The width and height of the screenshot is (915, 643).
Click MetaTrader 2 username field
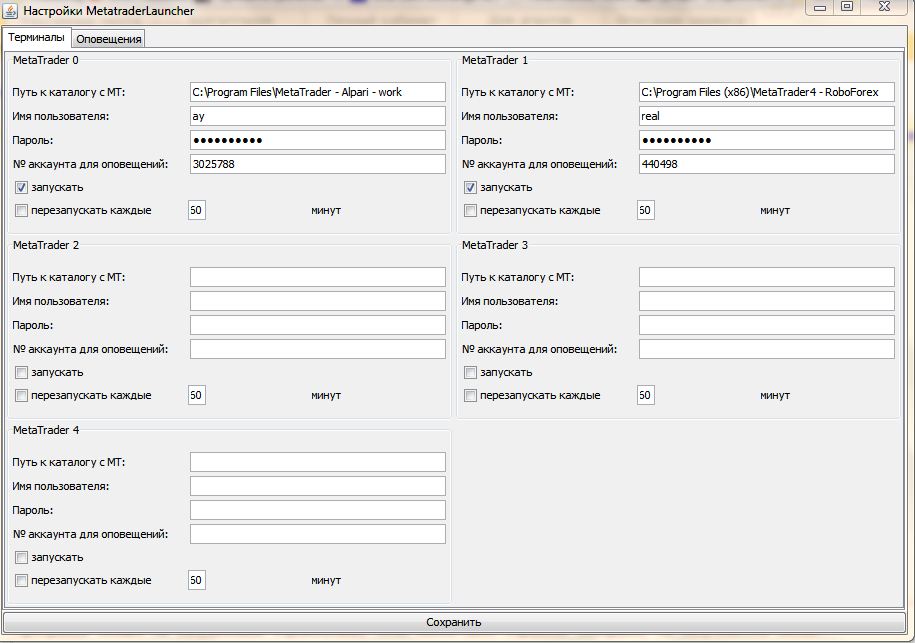317,301
